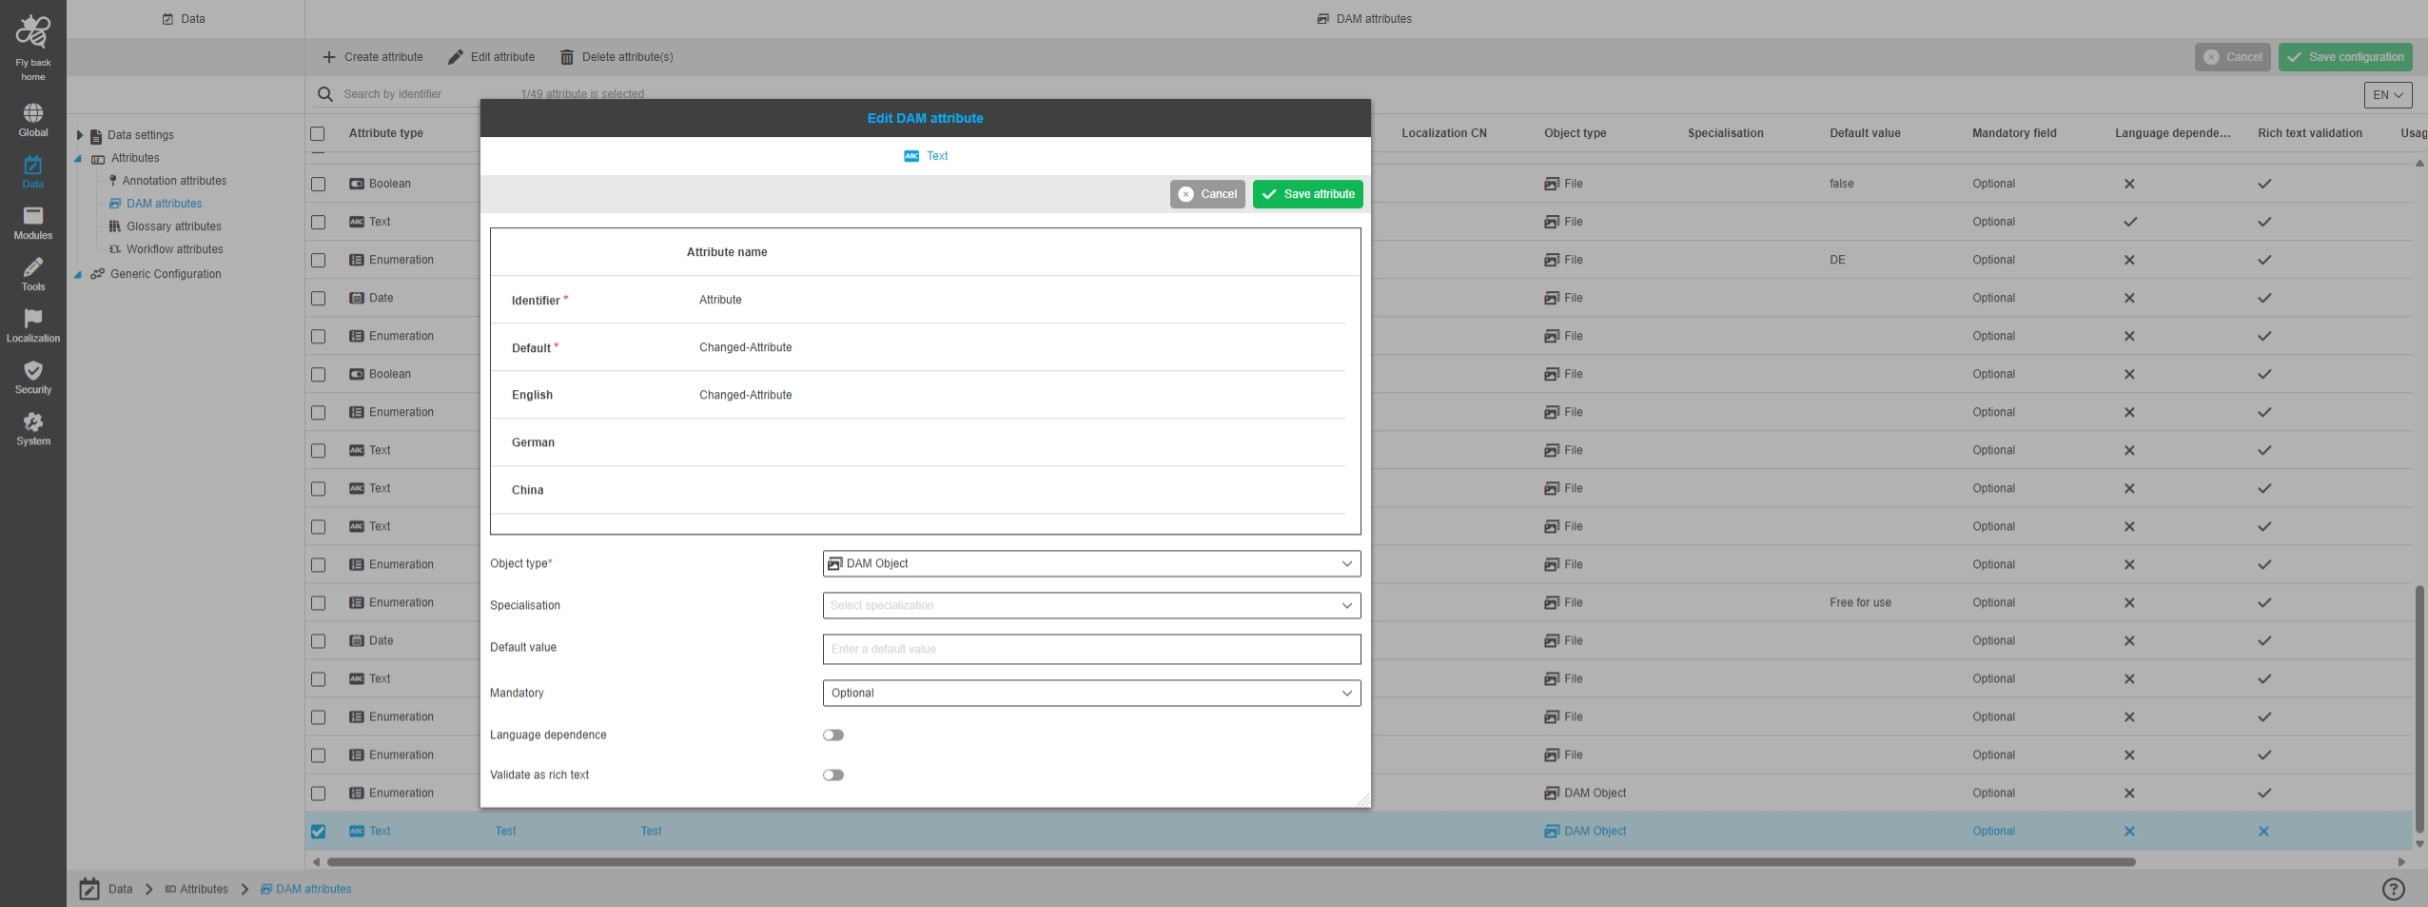Click the search magnifier icon
2428x907 pixels.
coord(325,94)
